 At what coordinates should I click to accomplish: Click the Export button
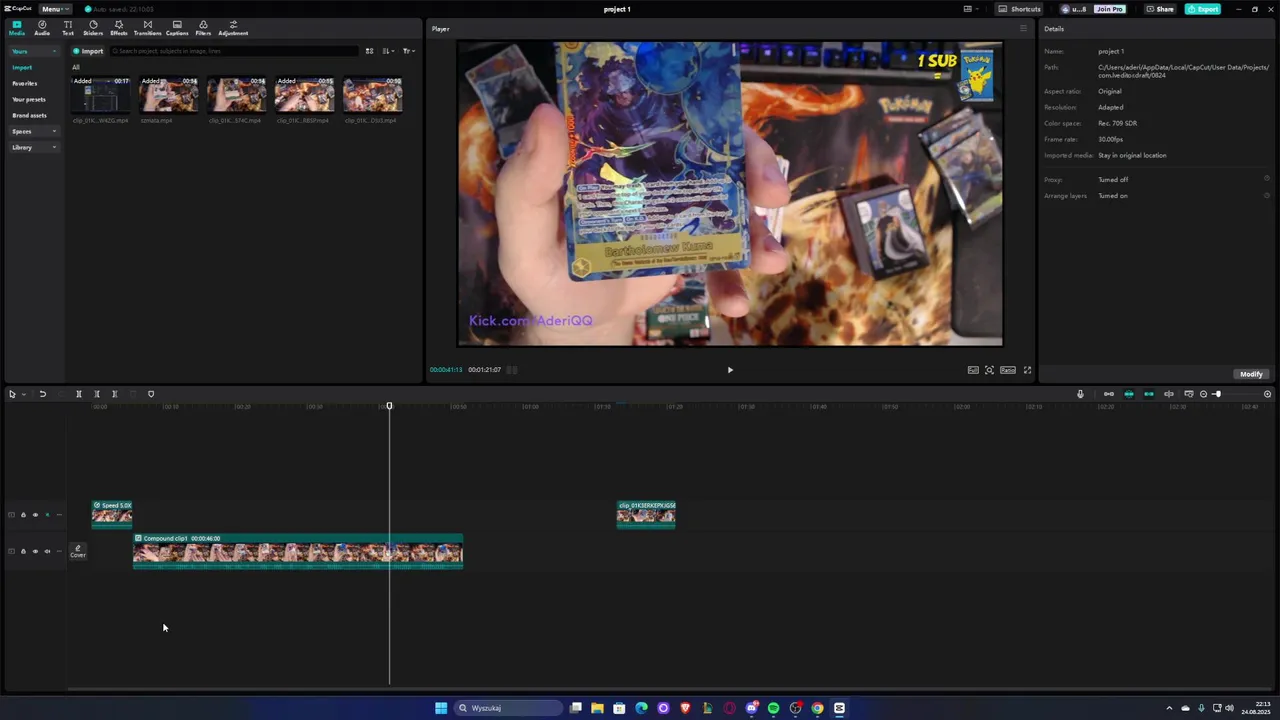[1203, 9]
